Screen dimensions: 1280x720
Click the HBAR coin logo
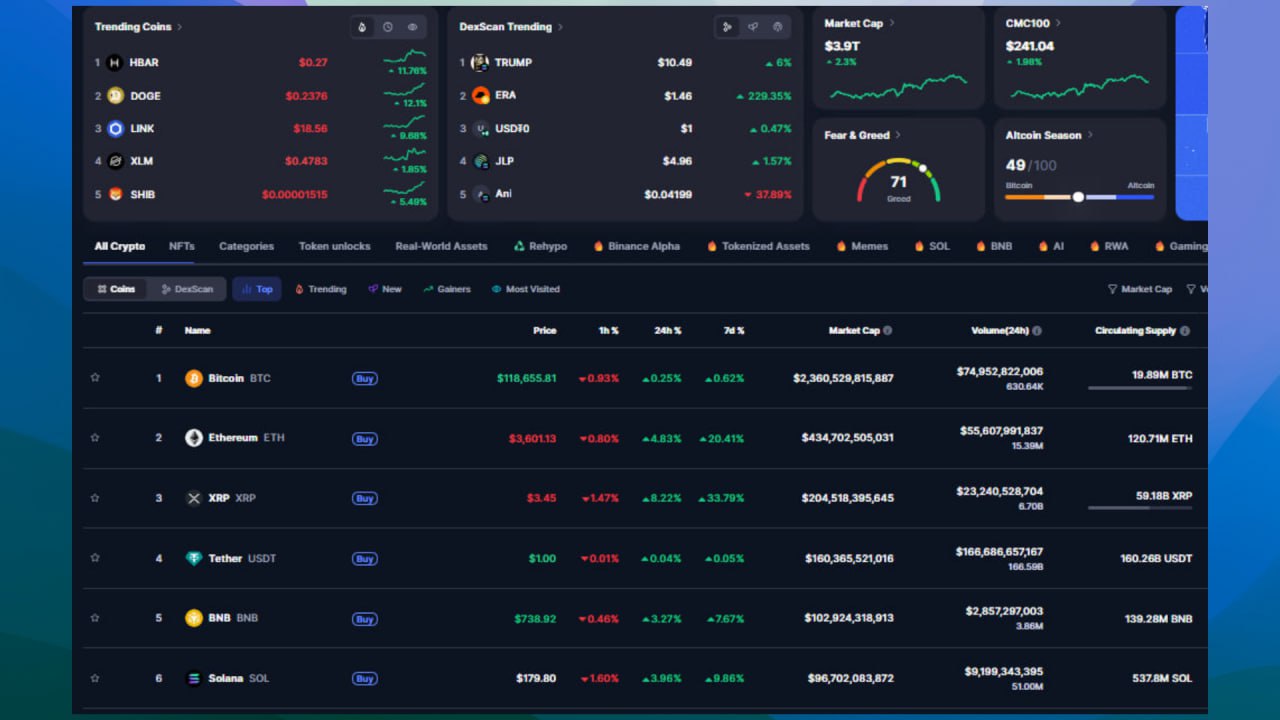(115, 62)
